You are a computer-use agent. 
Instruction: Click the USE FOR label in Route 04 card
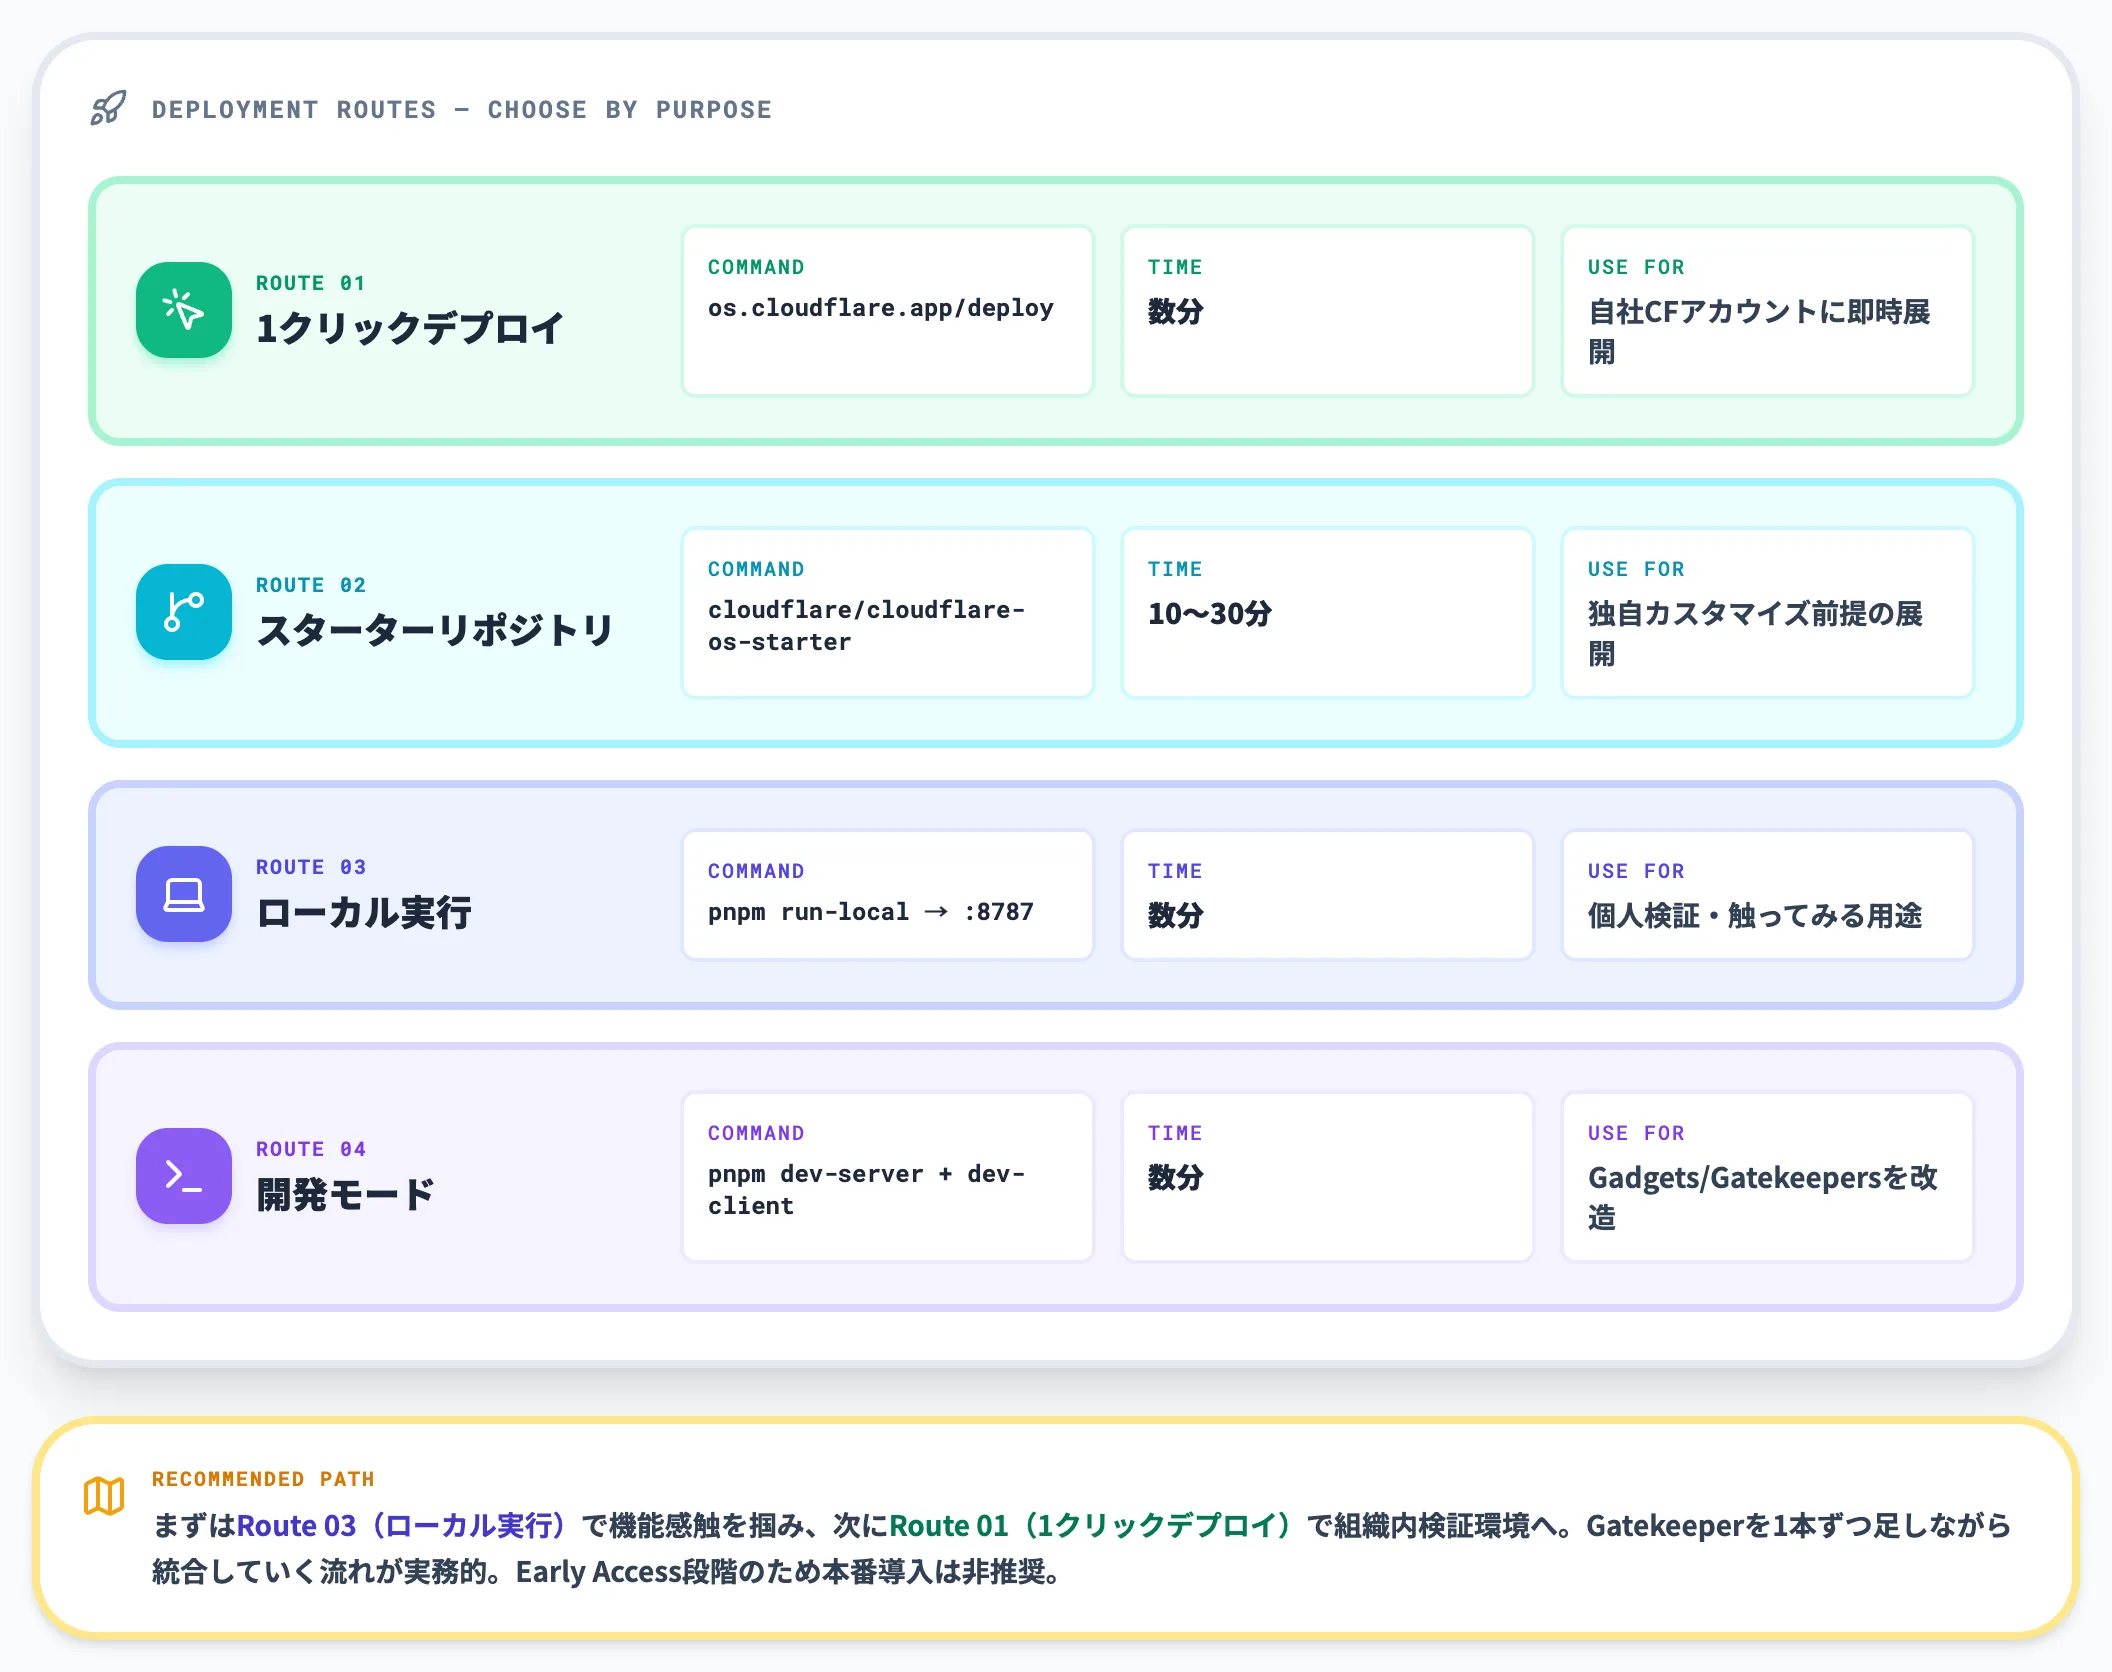(x=1636, y=1133)
